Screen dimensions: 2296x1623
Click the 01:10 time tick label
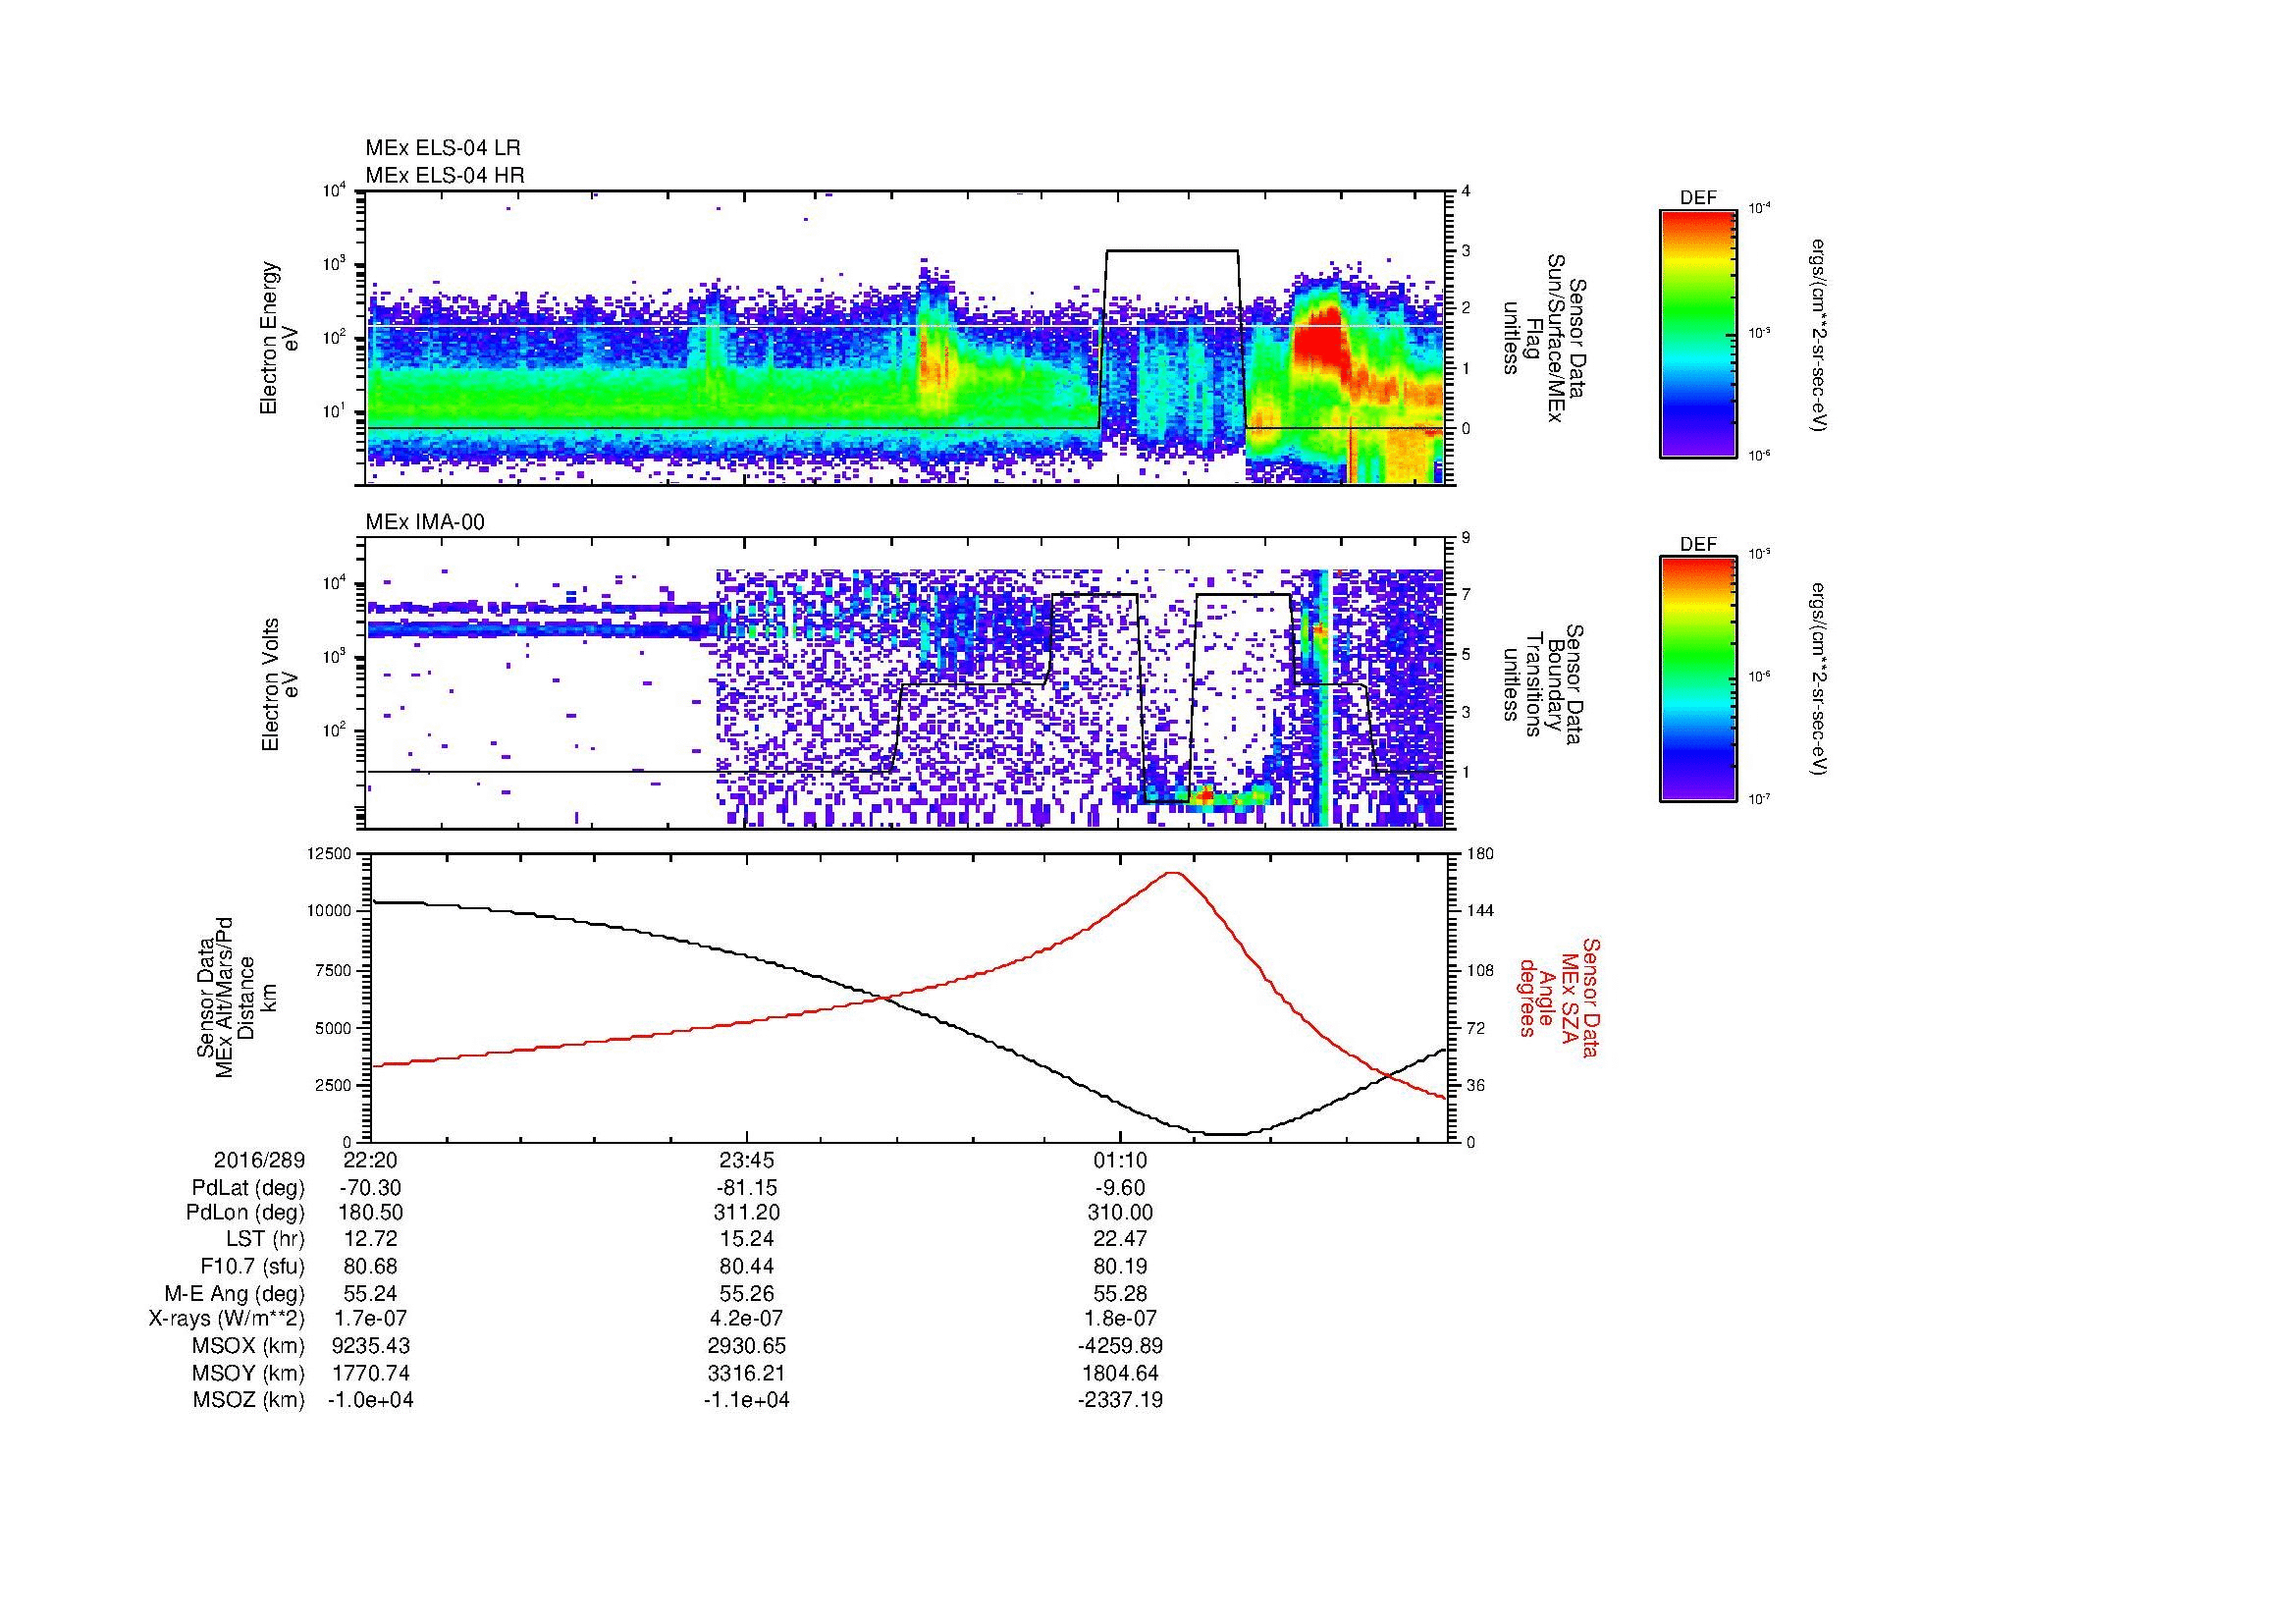1120,1160
